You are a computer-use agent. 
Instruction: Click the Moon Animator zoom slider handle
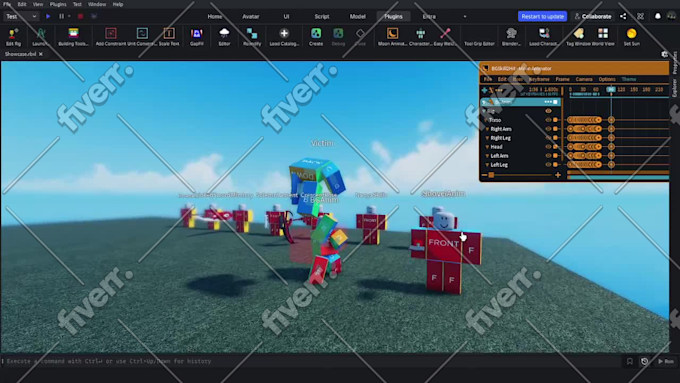(491, 175)
